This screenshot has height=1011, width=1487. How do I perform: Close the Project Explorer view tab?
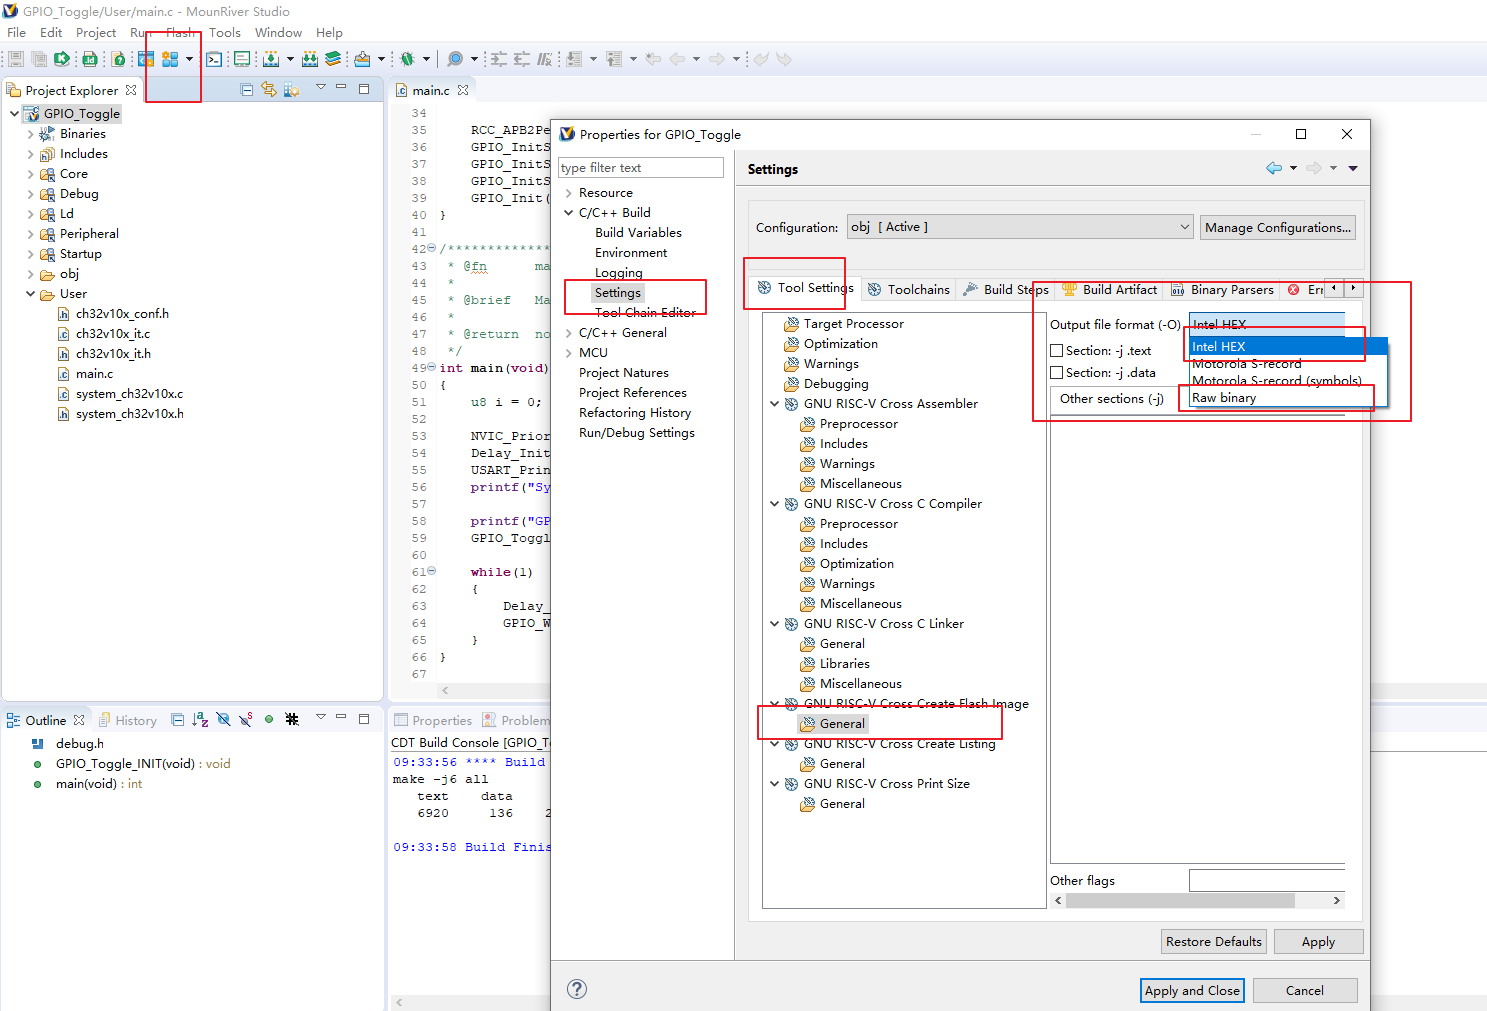(x=131, y=90)
